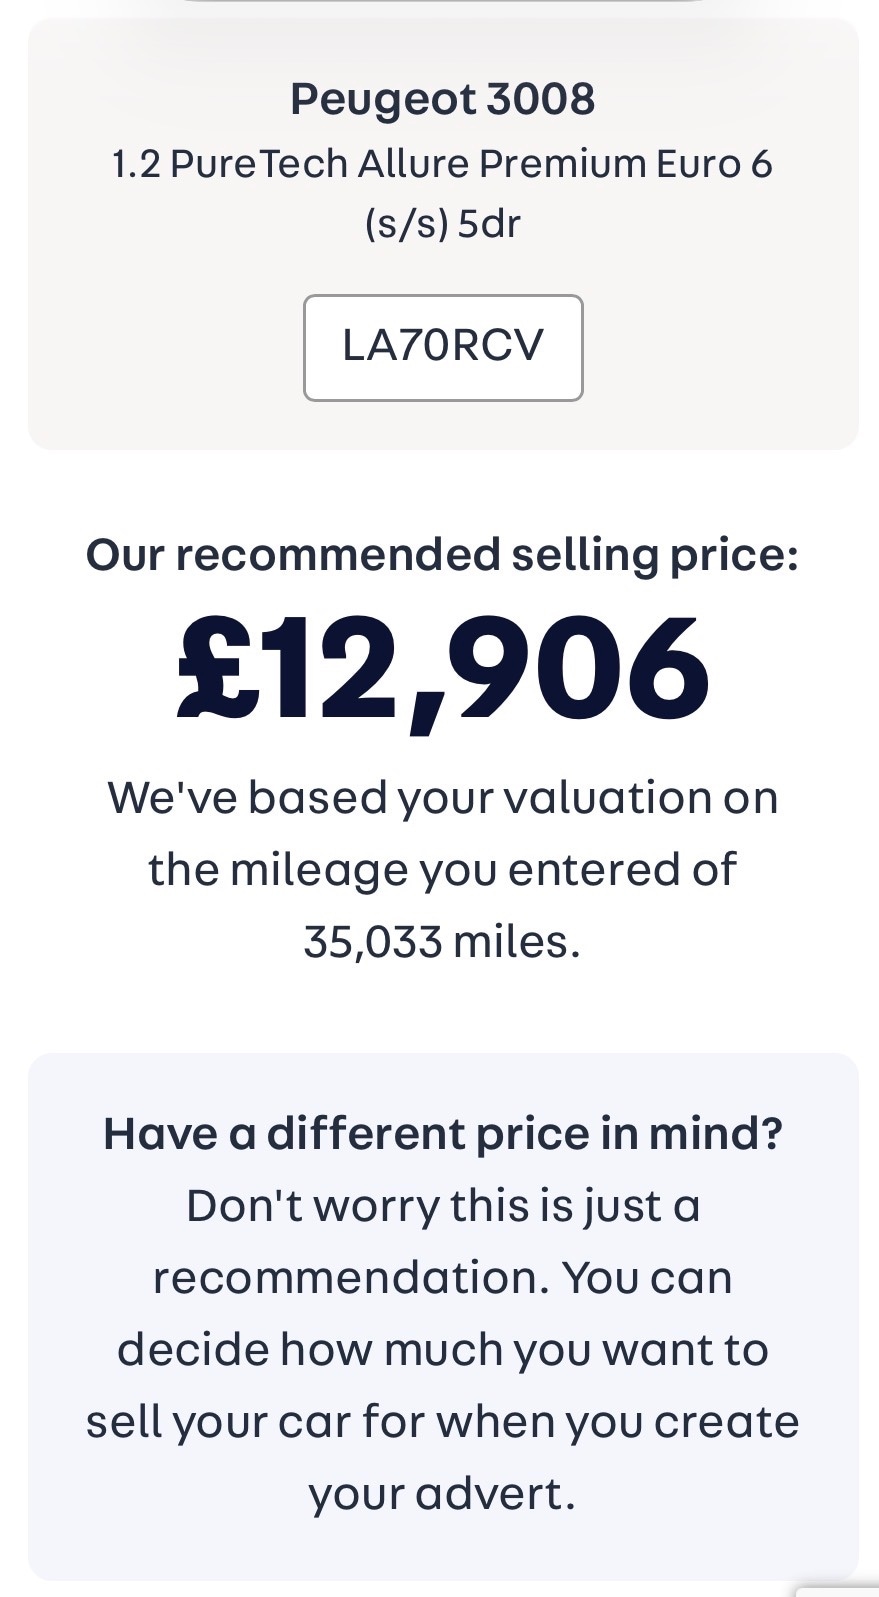Select the 35,033 miles value

442,941
